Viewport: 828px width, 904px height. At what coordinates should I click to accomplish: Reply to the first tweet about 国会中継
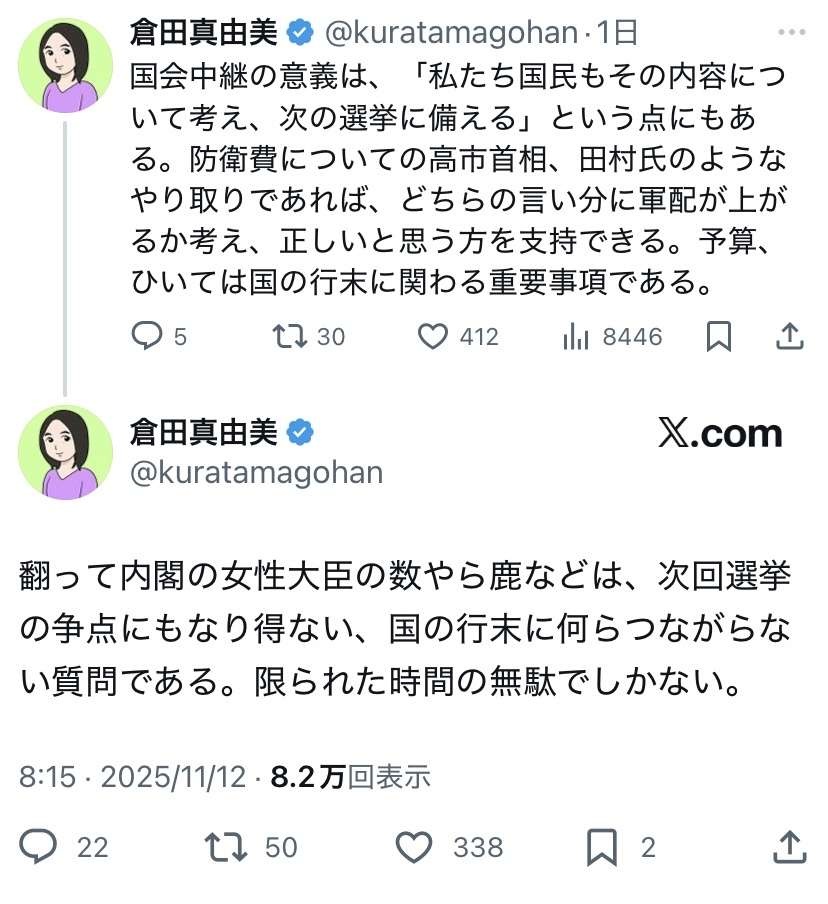tap(147, 337)
